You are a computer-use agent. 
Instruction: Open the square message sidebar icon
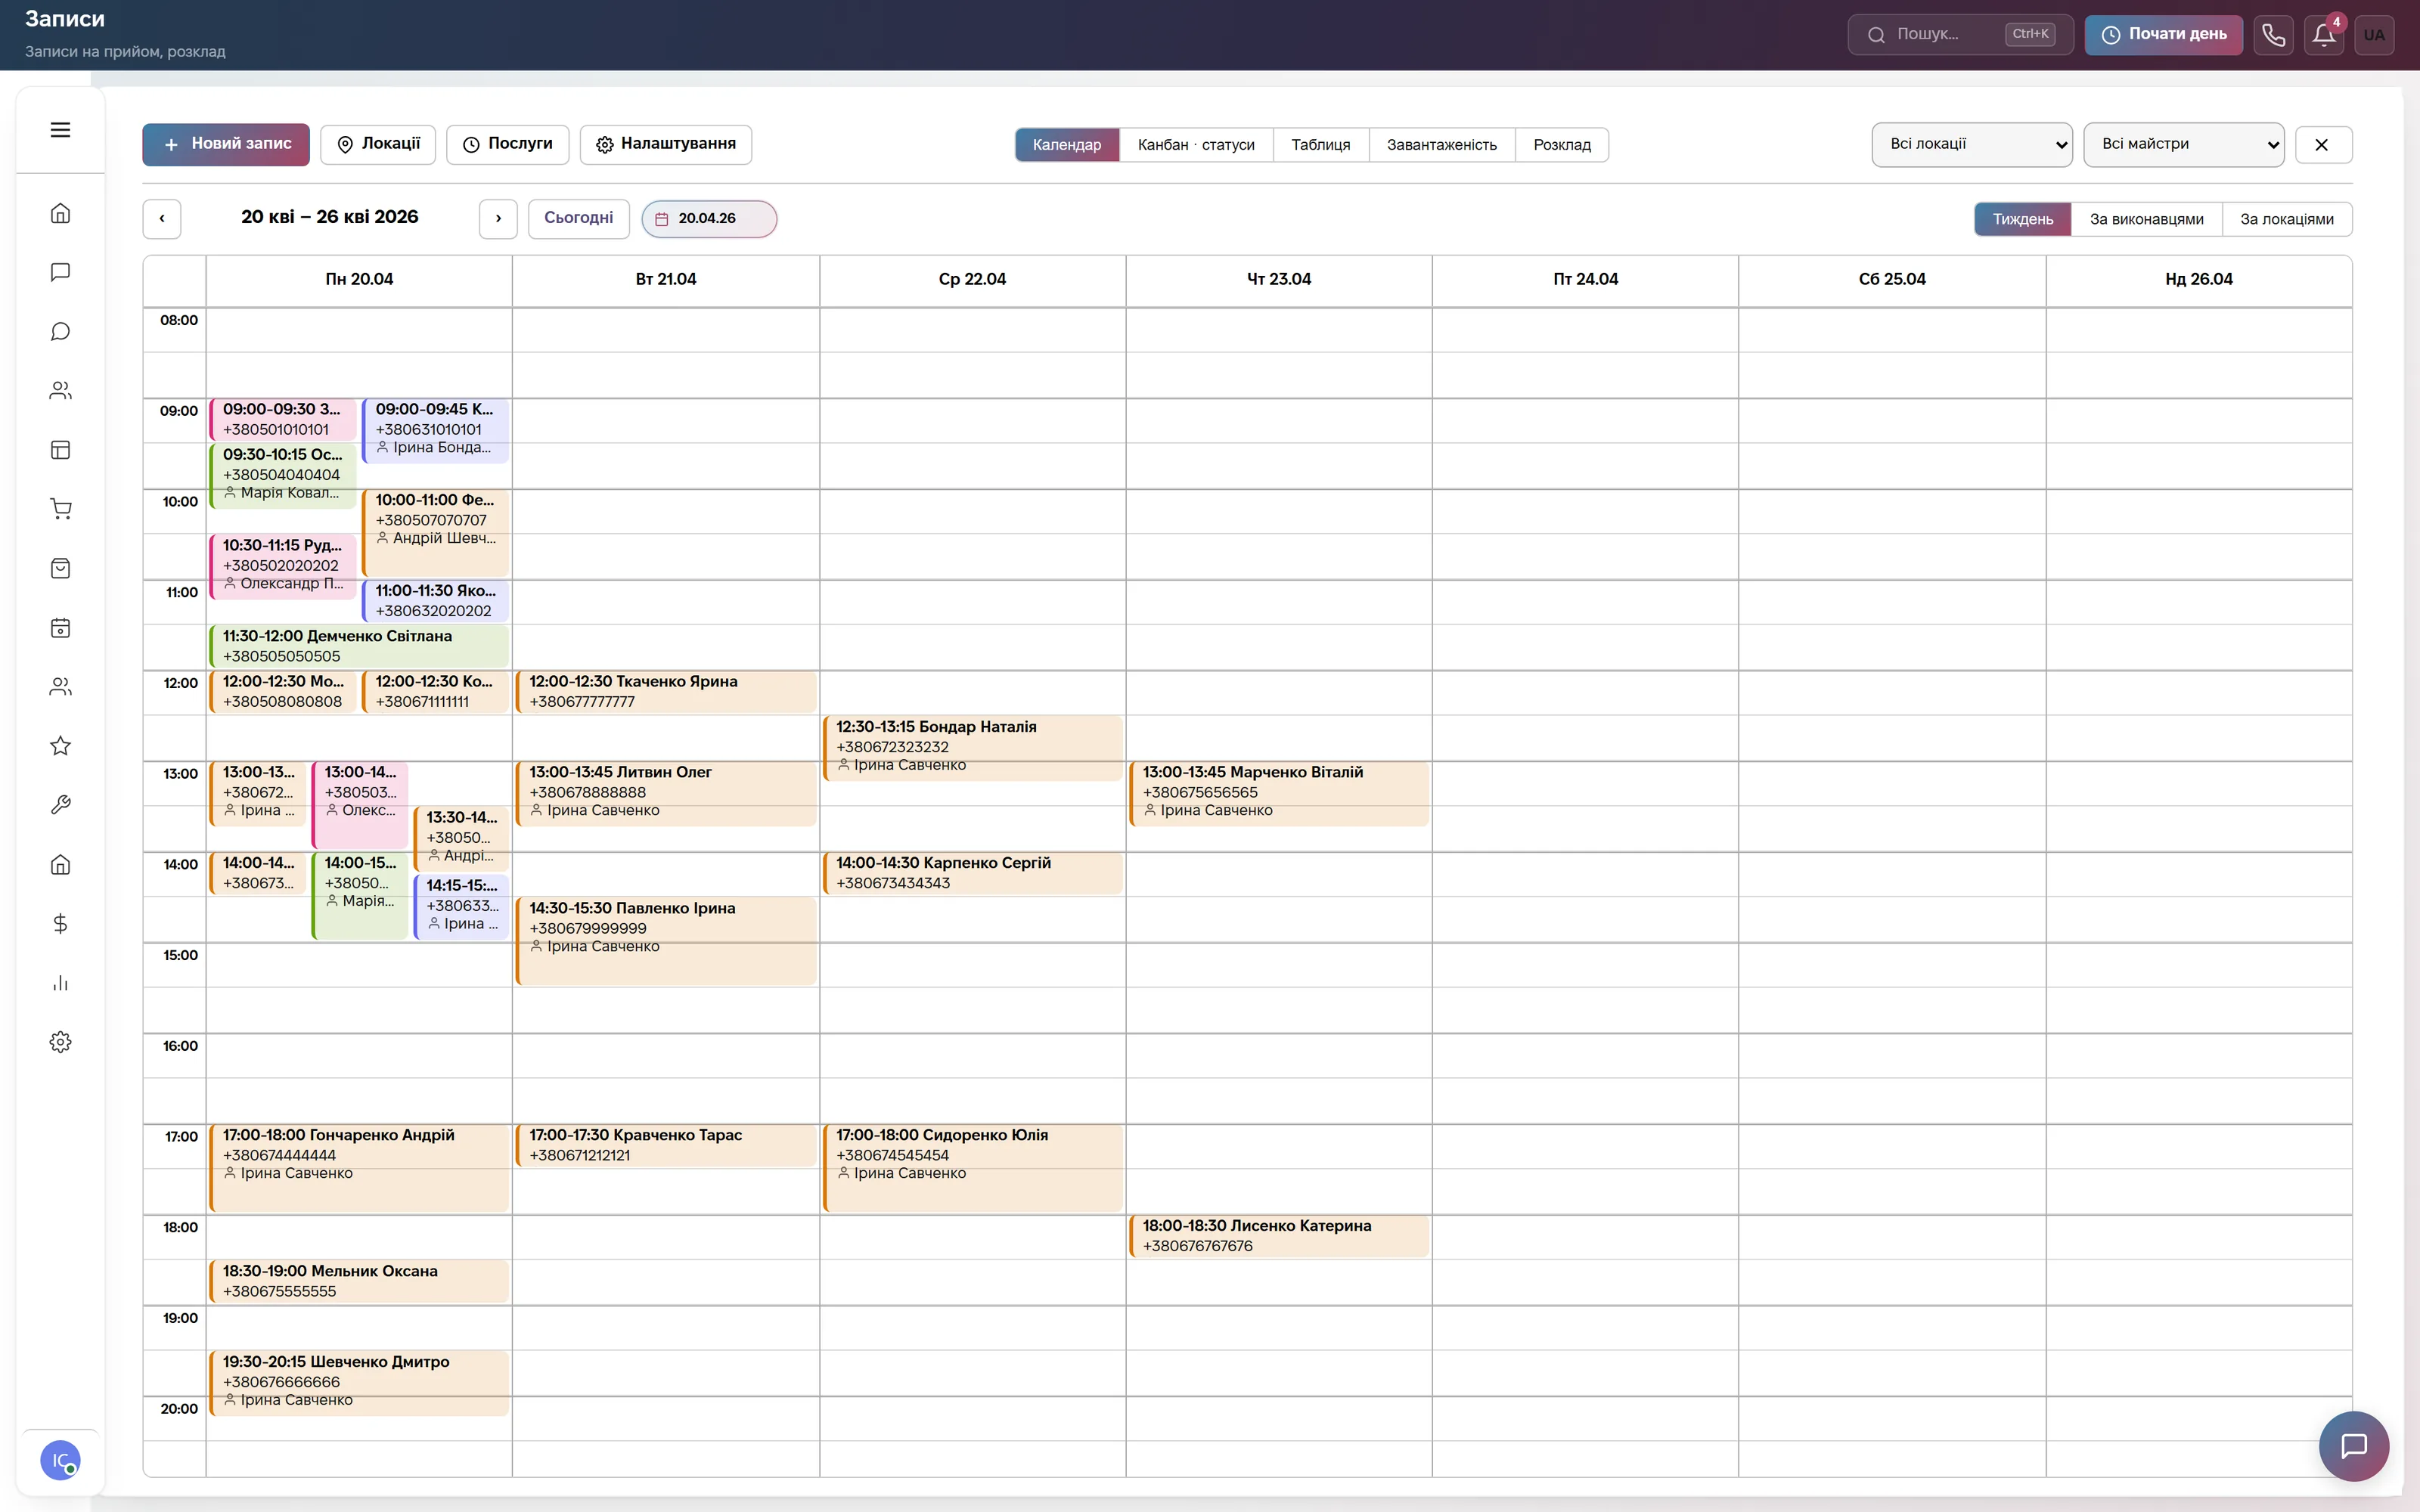[x=60, y=272]
